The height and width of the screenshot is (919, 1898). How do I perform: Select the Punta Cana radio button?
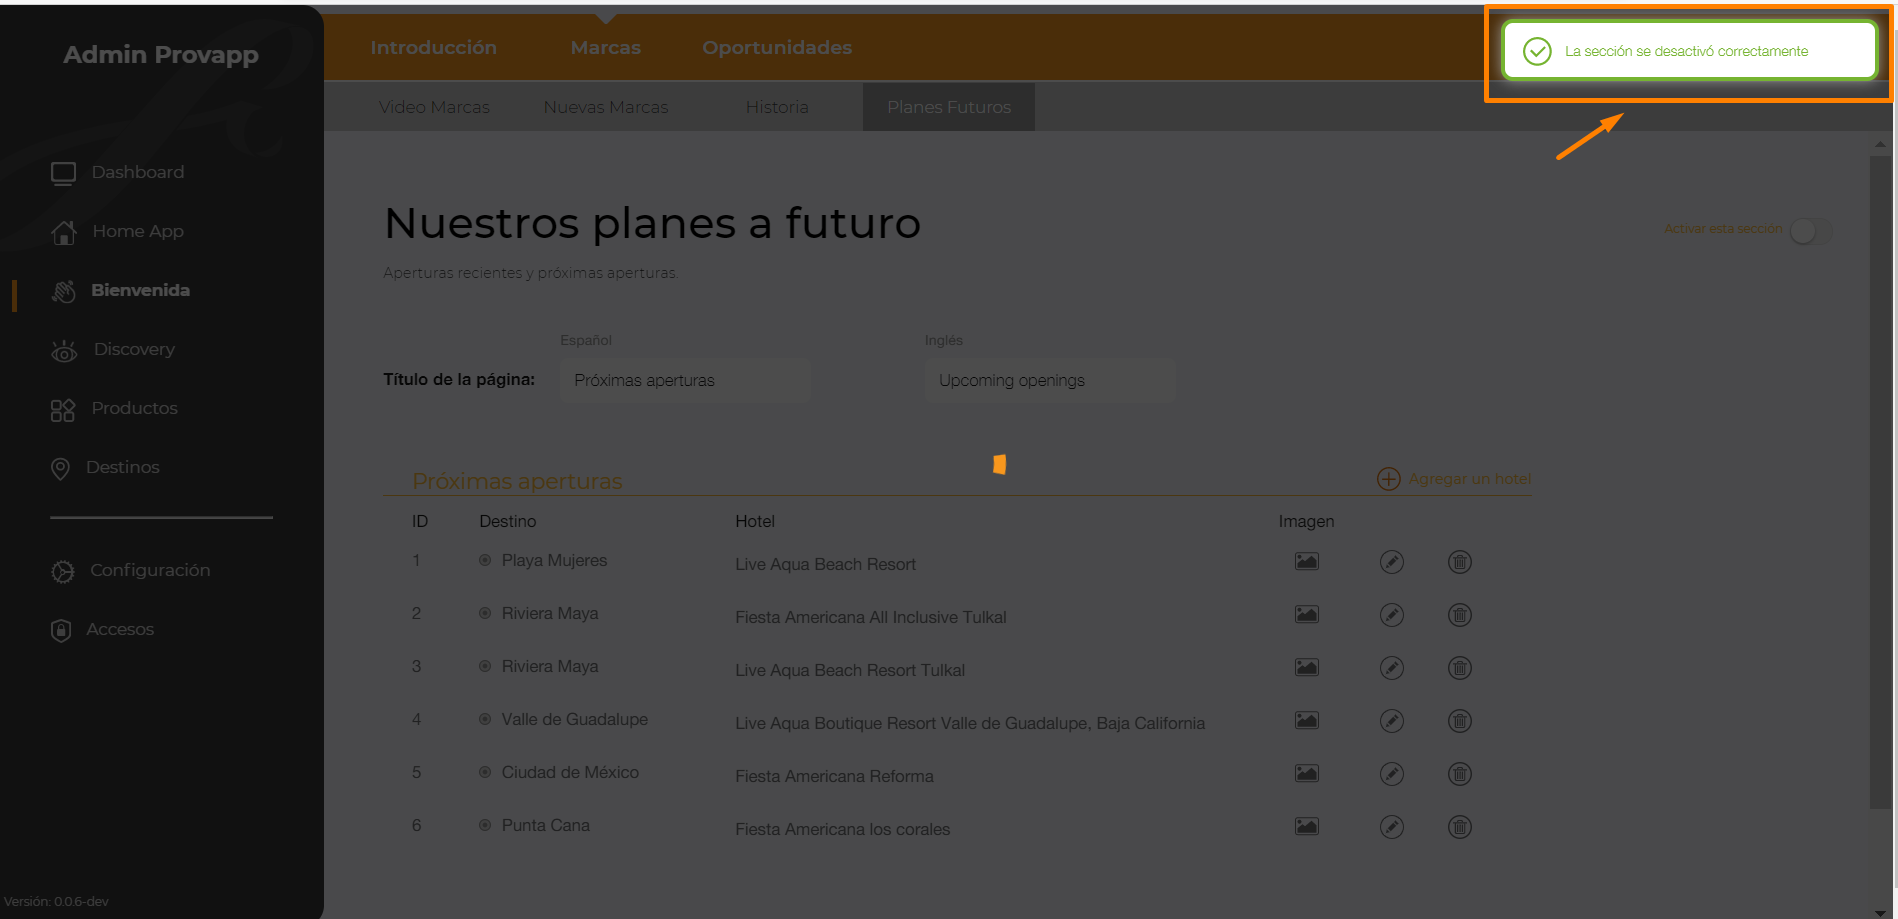coord(485,825)
